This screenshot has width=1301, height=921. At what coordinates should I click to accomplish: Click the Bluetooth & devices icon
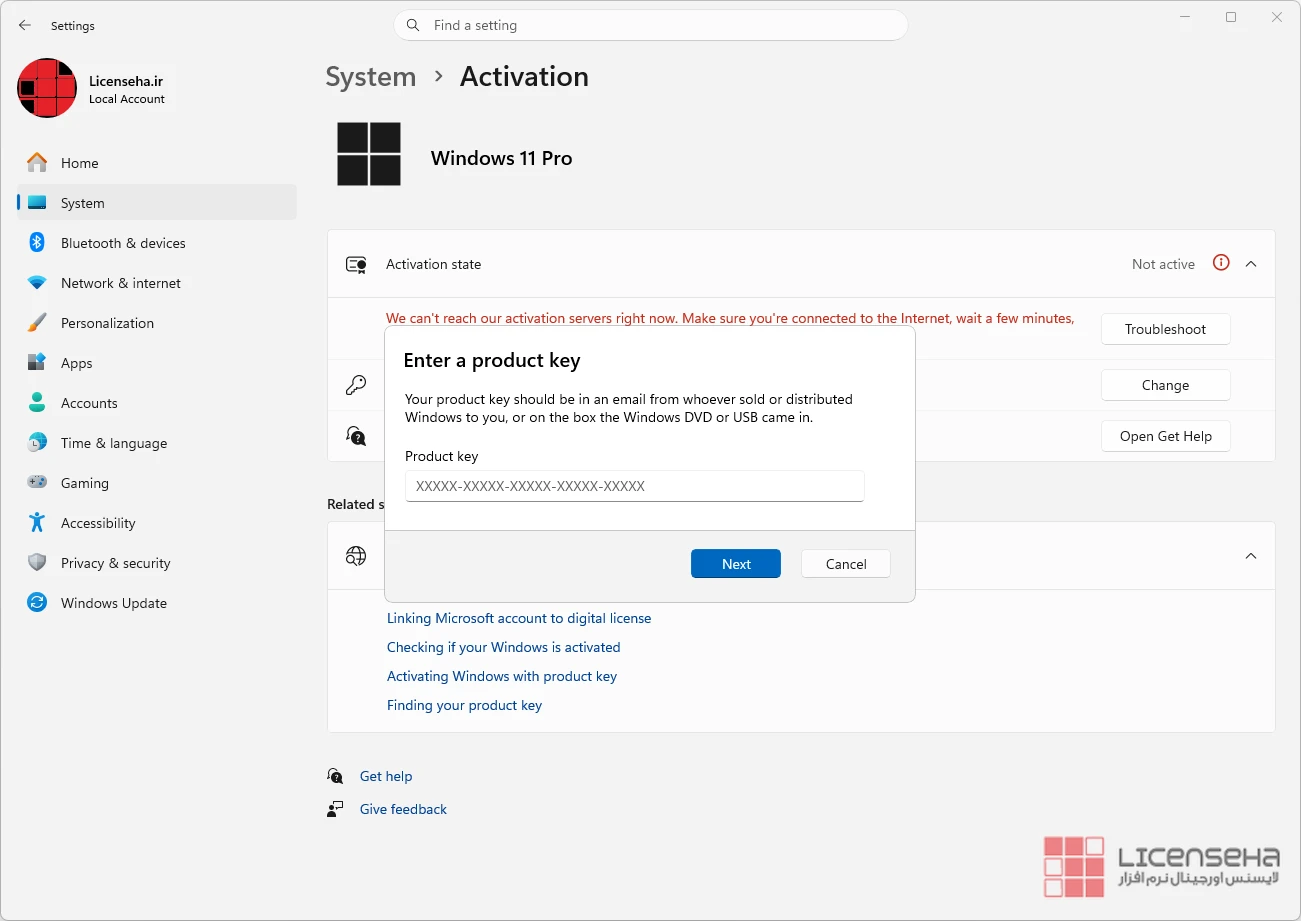point(37,243)
